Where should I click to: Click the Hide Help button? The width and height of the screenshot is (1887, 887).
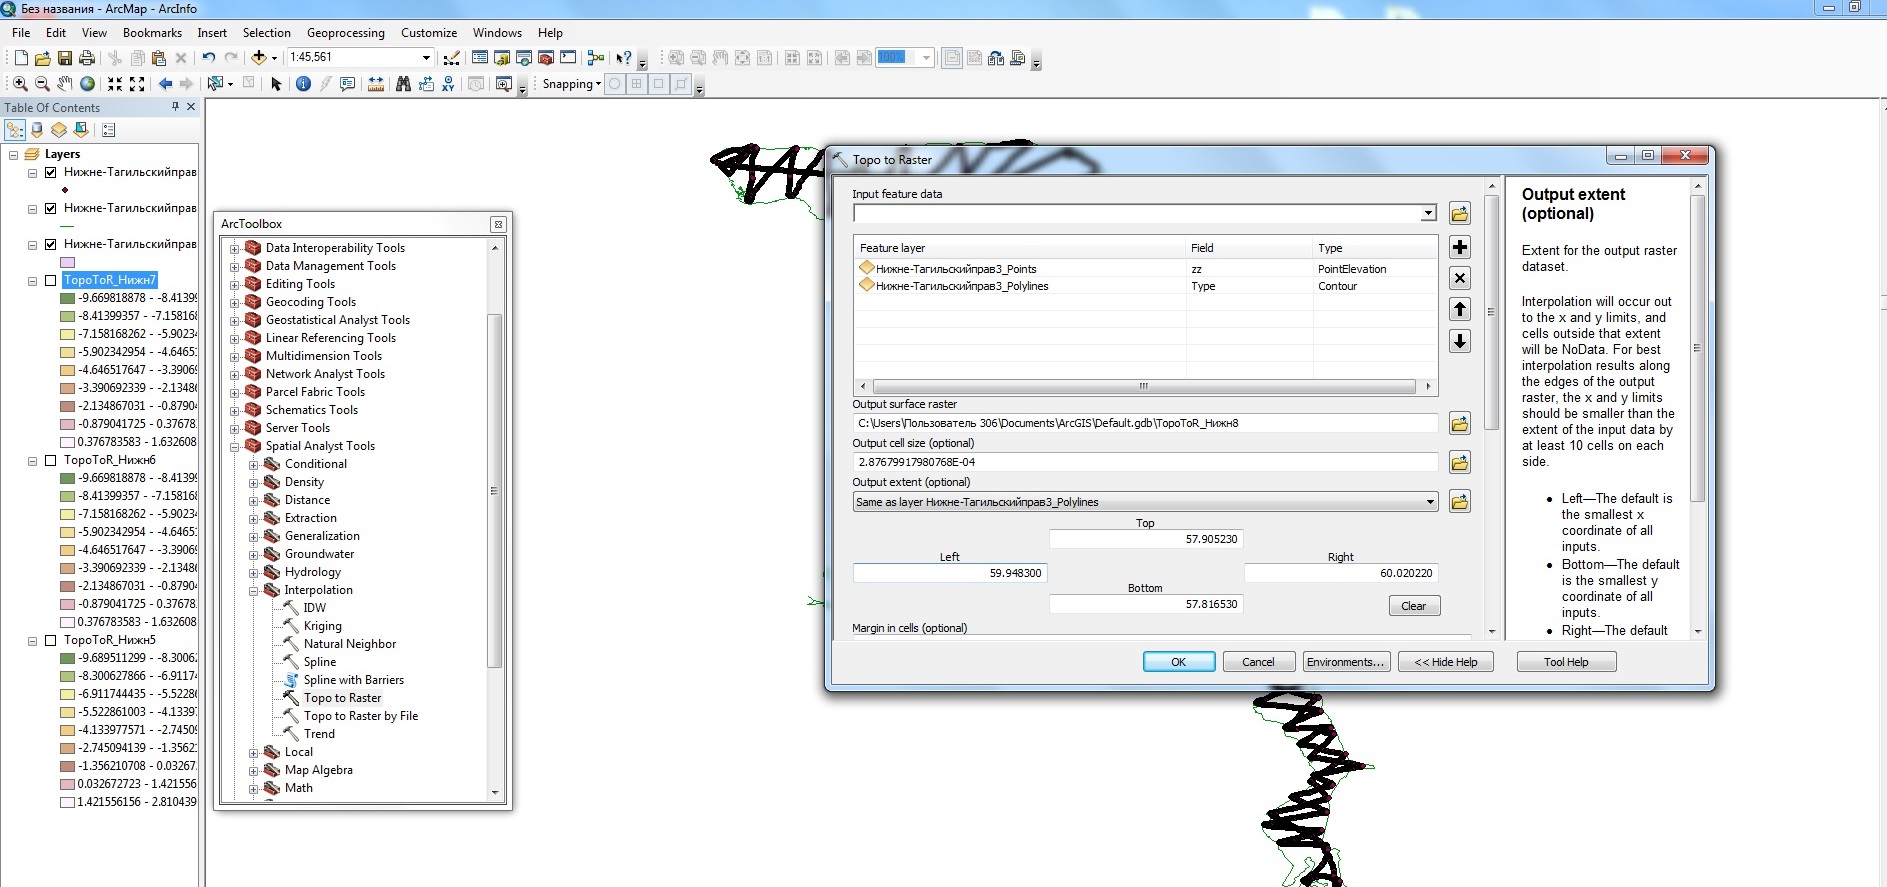click(1446, 662)
